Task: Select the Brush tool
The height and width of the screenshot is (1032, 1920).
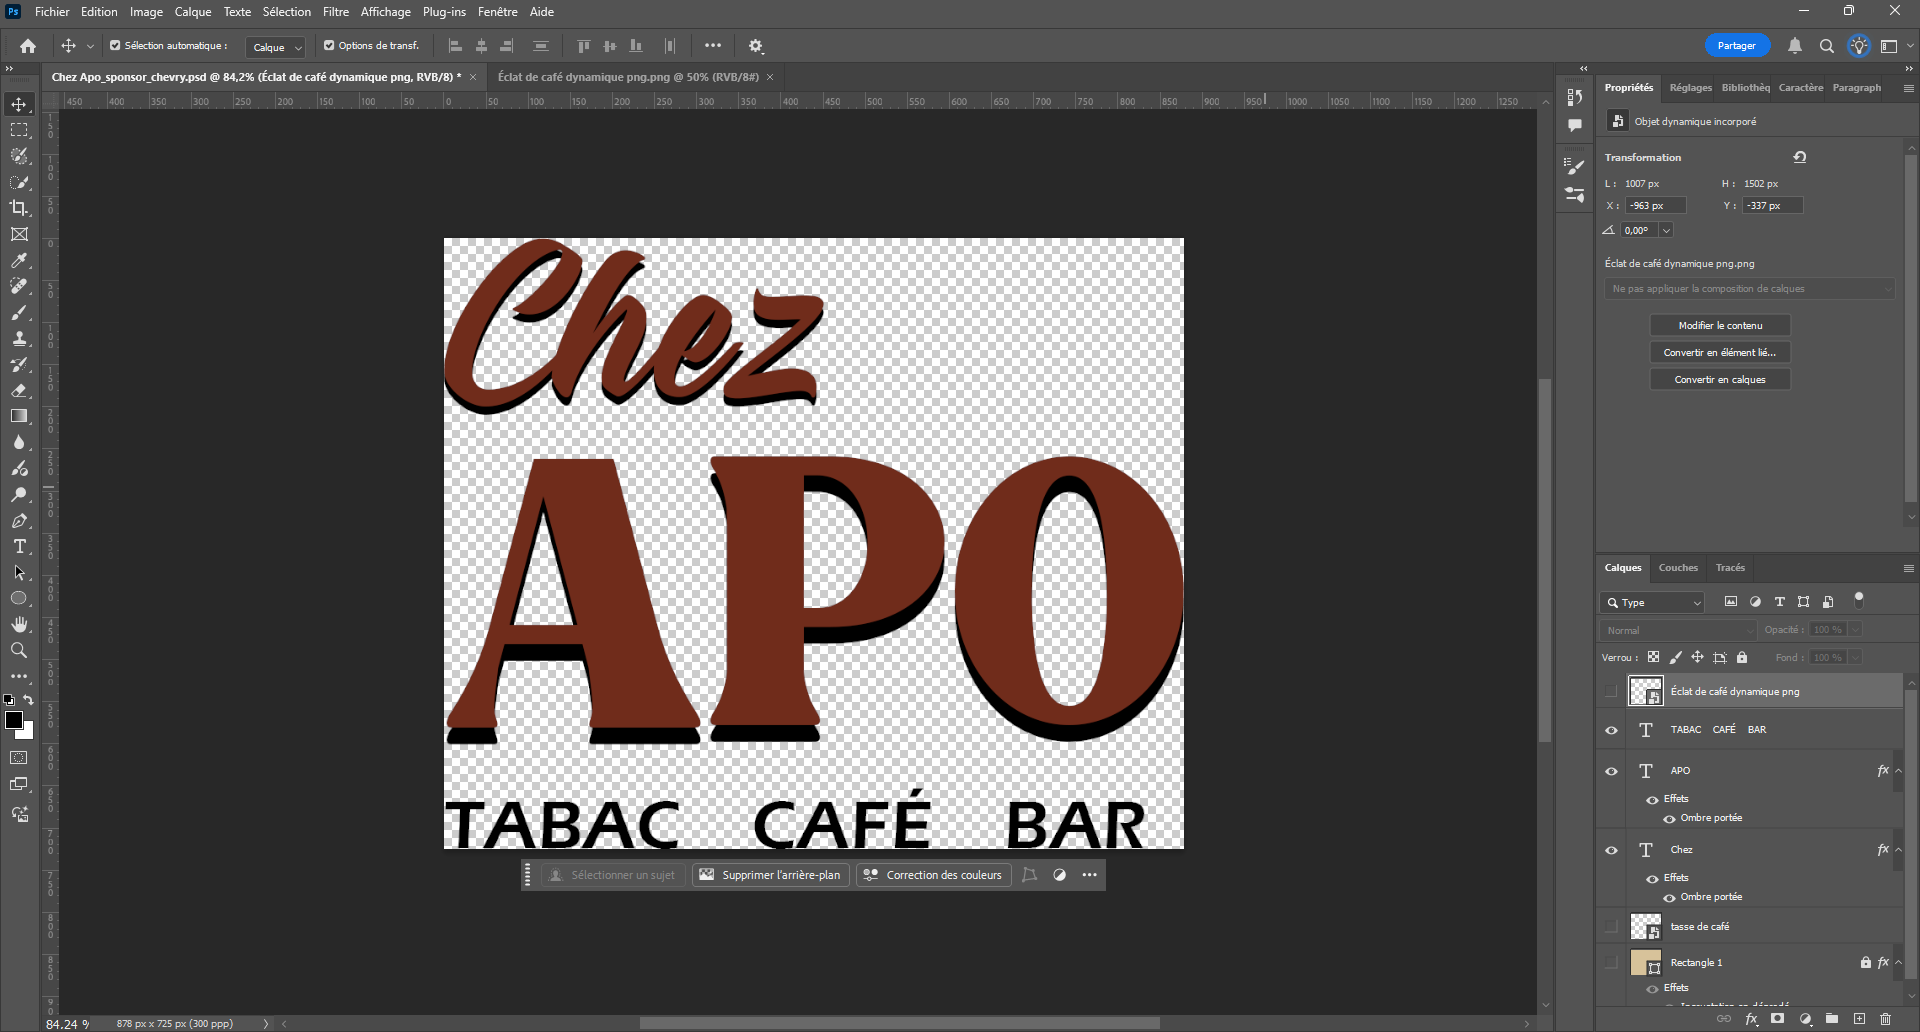Action: point(19,312)
